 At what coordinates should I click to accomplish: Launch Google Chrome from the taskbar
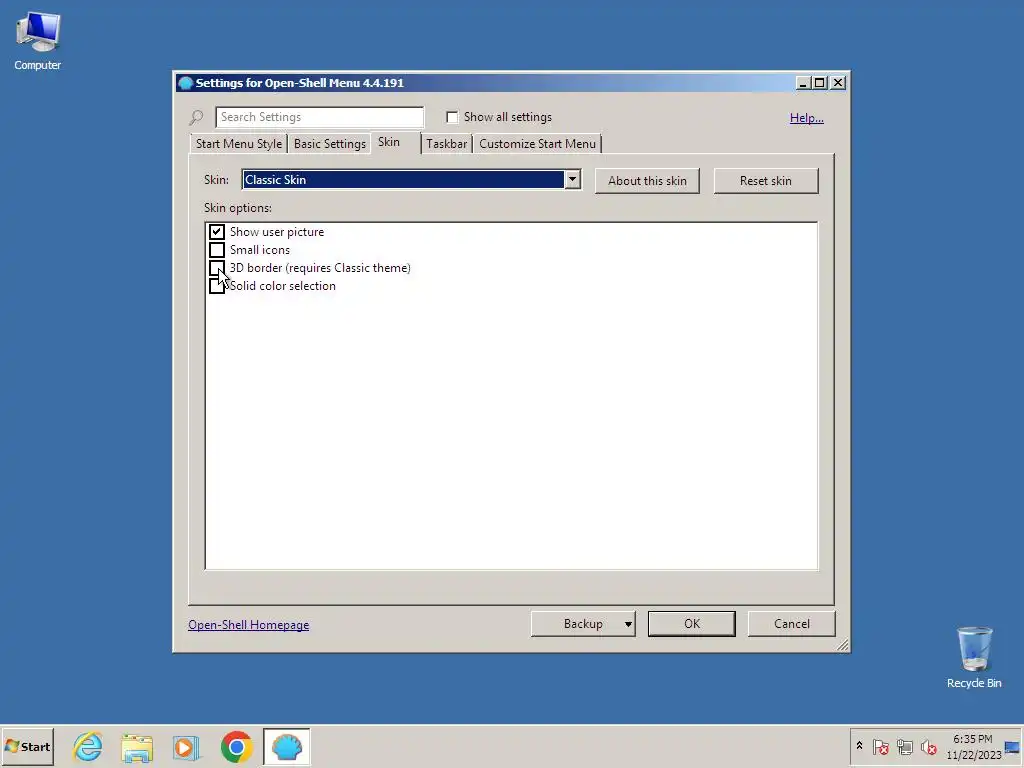[236, 746]
